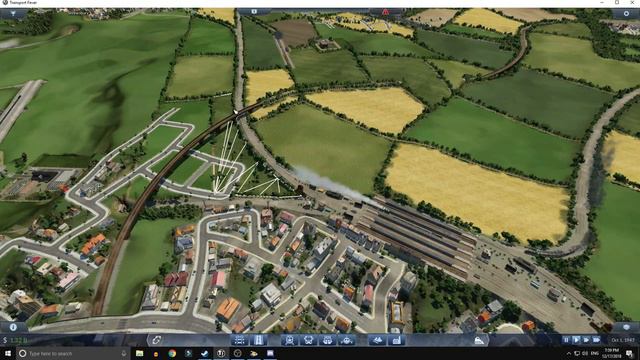Click the taskbar clock
The height and width of the screenshot is (360, 640).
tap(611, 353)
